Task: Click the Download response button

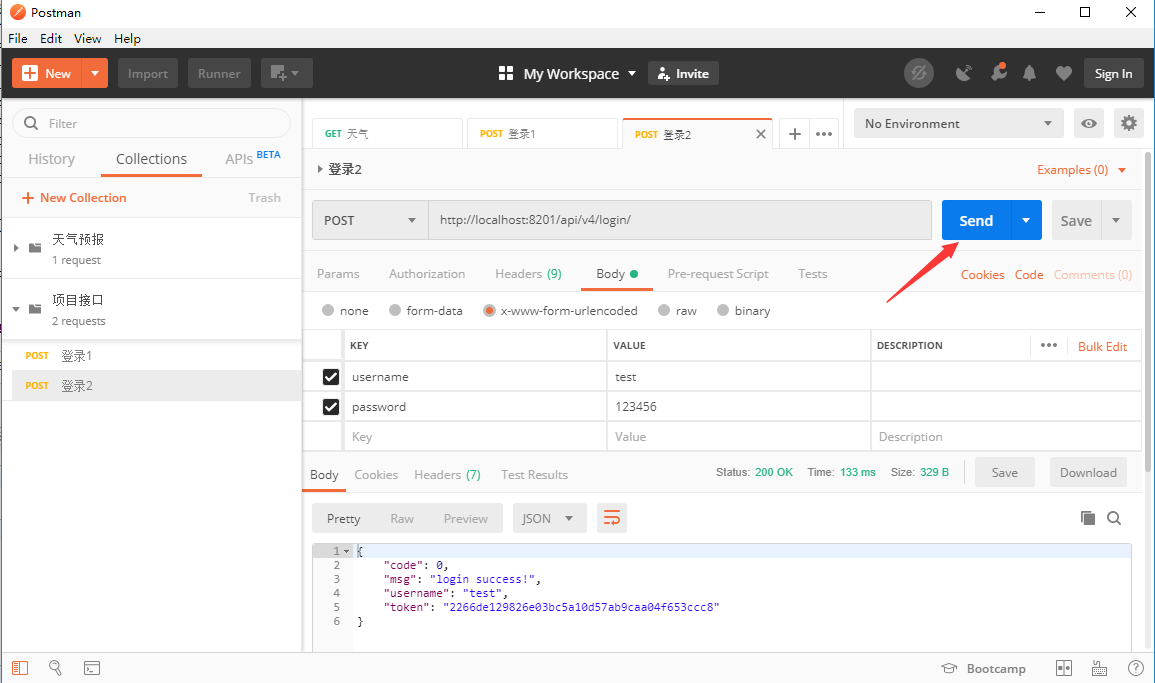Action: (x=1088, y=472)
